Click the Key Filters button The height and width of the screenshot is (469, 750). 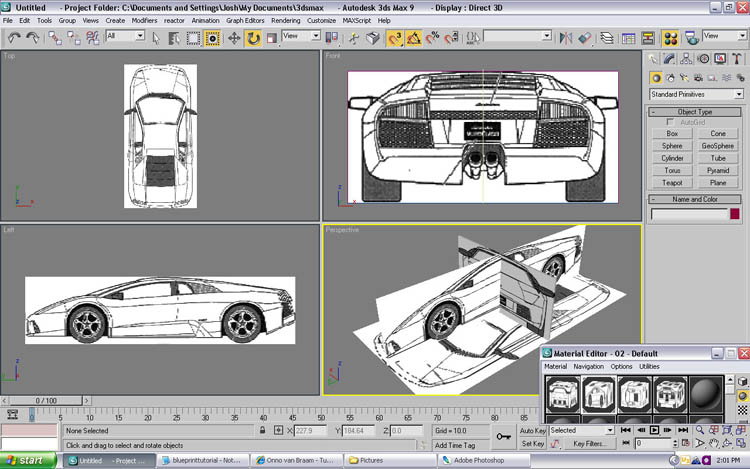(588, 443)
